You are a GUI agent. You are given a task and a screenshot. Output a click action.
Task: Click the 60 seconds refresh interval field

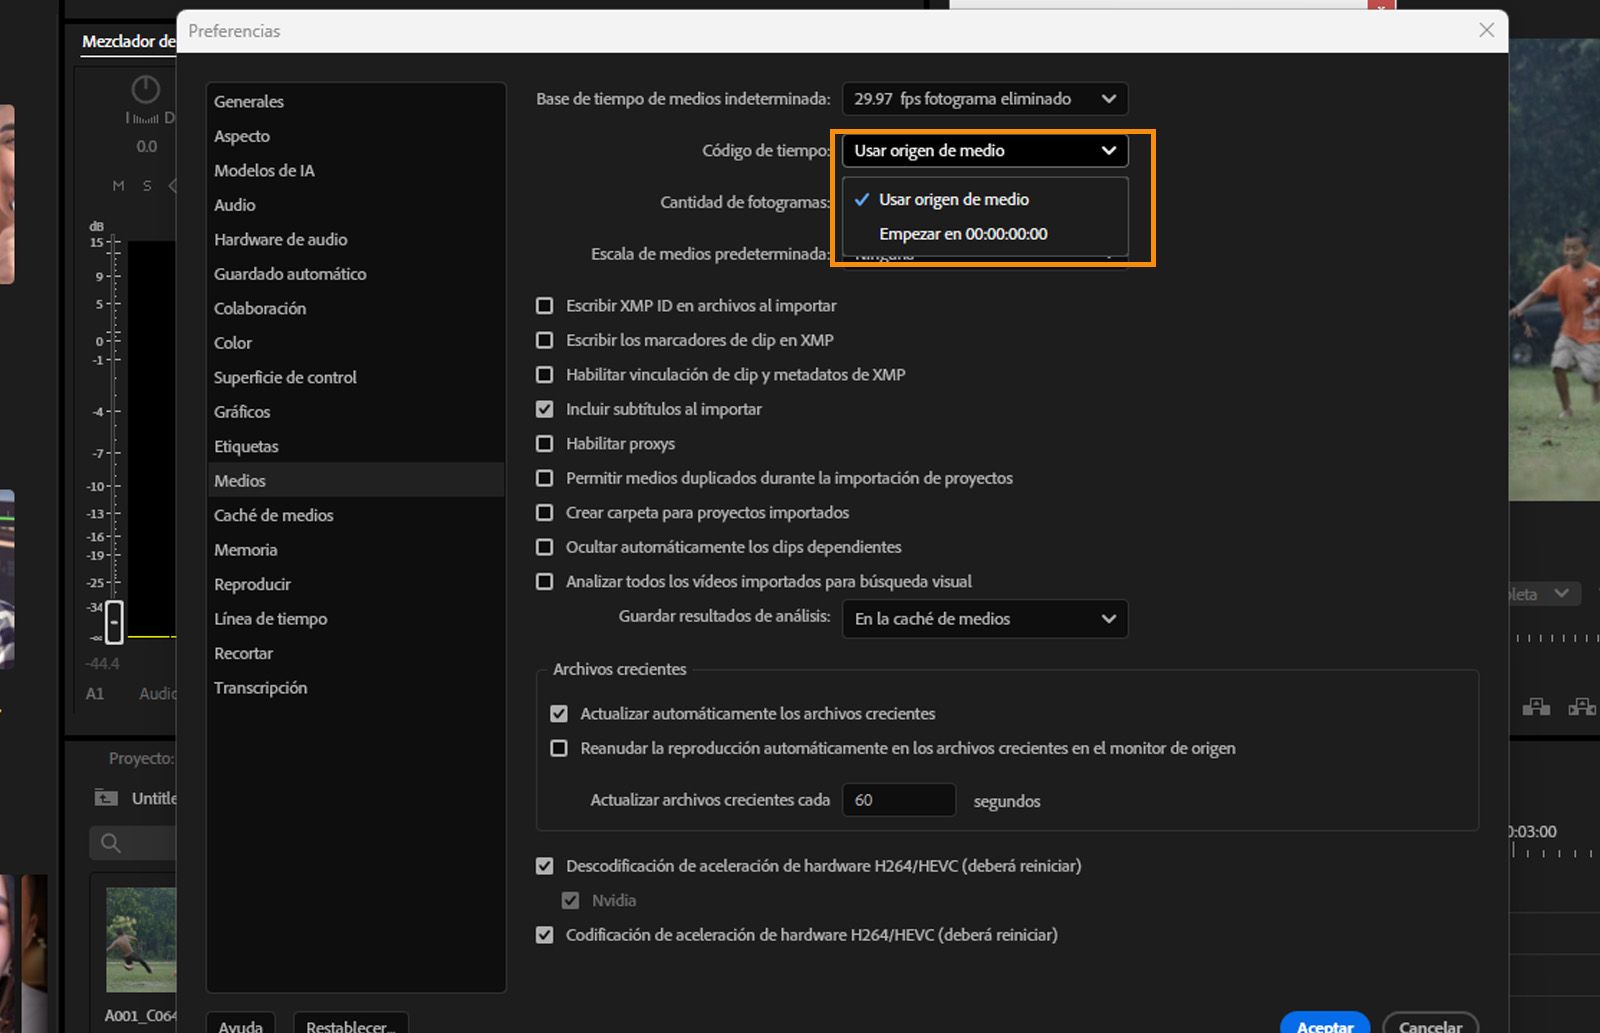(898, 799)
